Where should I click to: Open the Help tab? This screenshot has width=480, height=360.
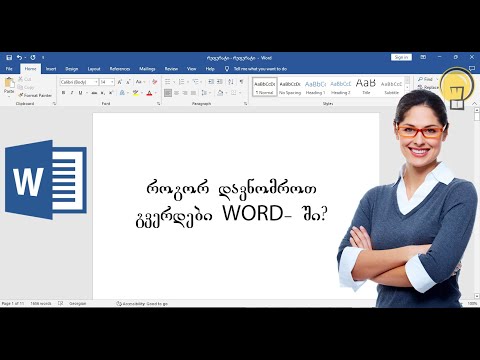click(x=210, y=69)
